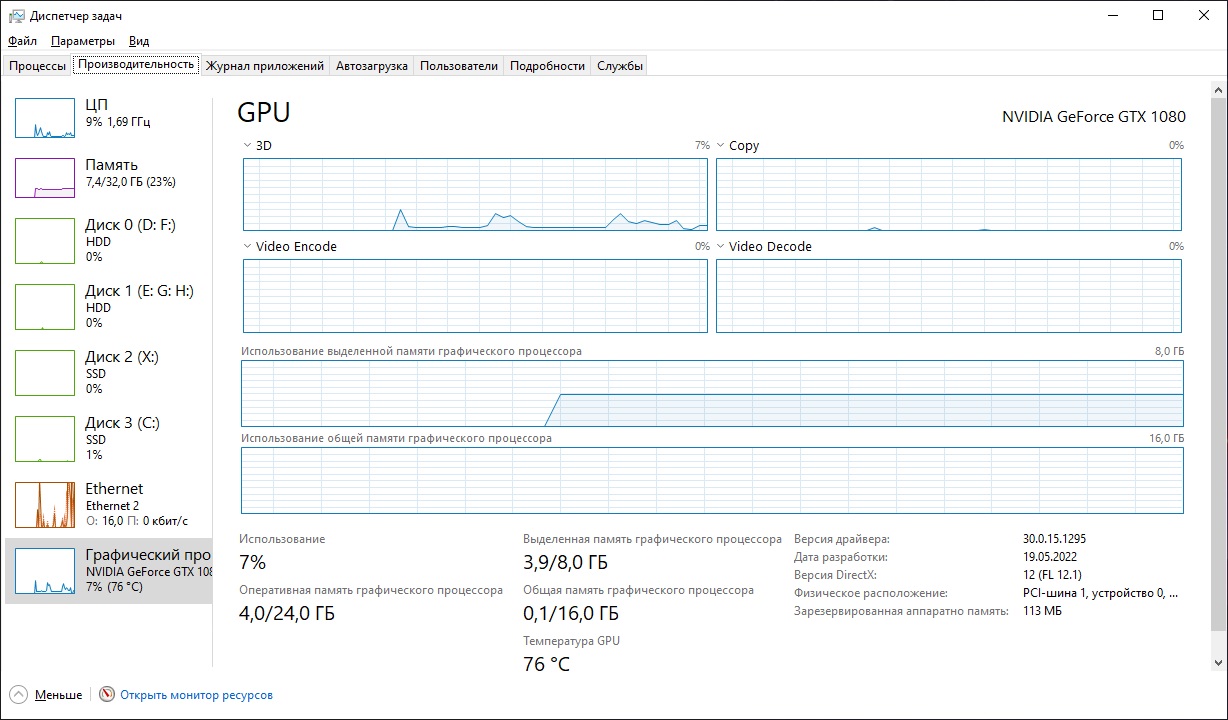The image size is (1228, 720).
Task: Click the Task Manager title bar icon
Action: tap(17, 16)
